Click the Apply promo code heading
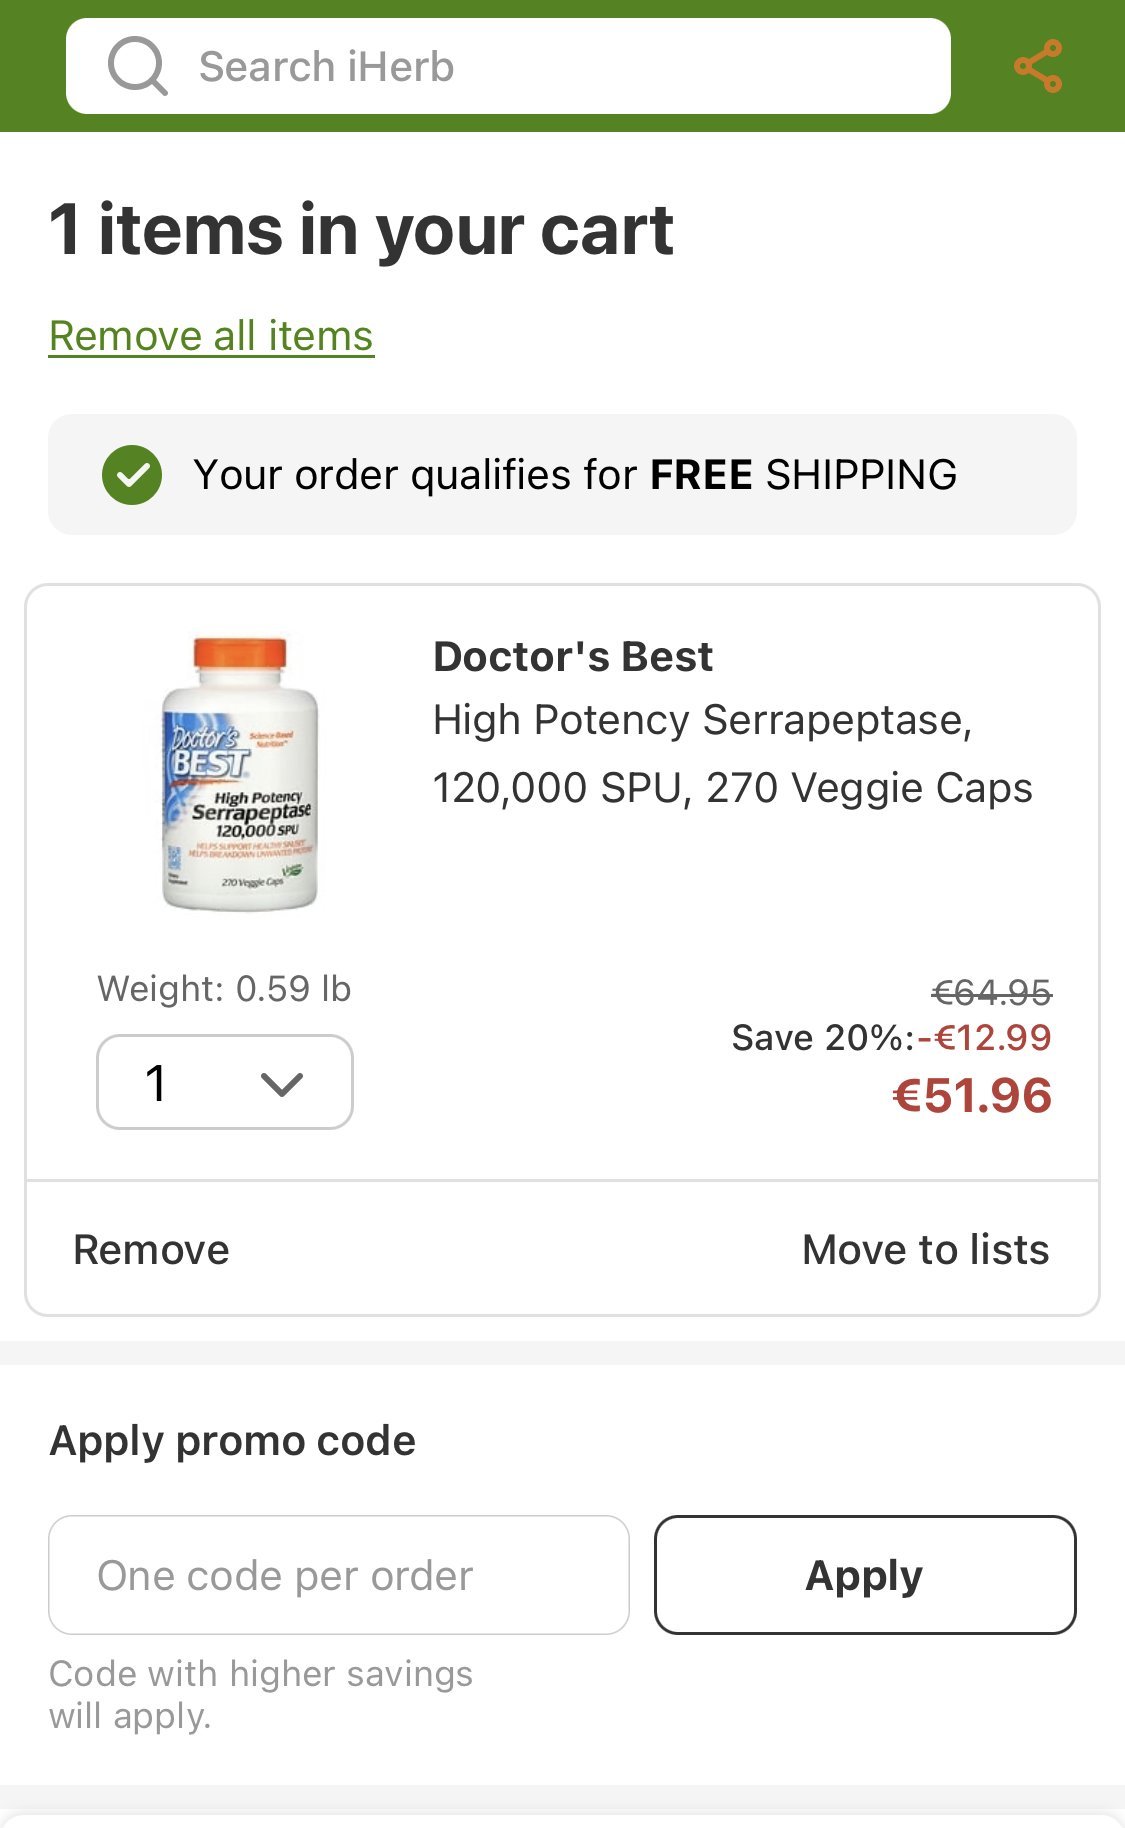The height and width of the screenshot is (1828, 1125). pos(232,1441)
